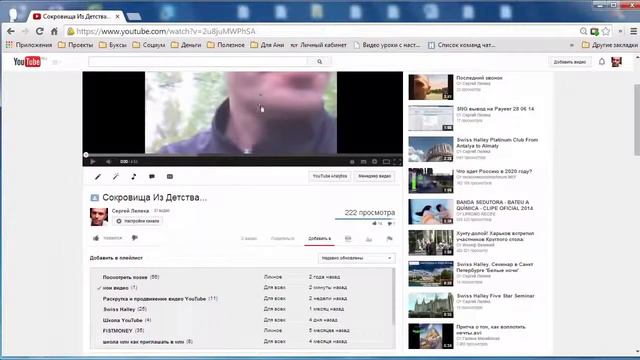Open the annotations speech bubble tool
The height and width of the screenshot is (360, 640).
click(x=152, y=176)
